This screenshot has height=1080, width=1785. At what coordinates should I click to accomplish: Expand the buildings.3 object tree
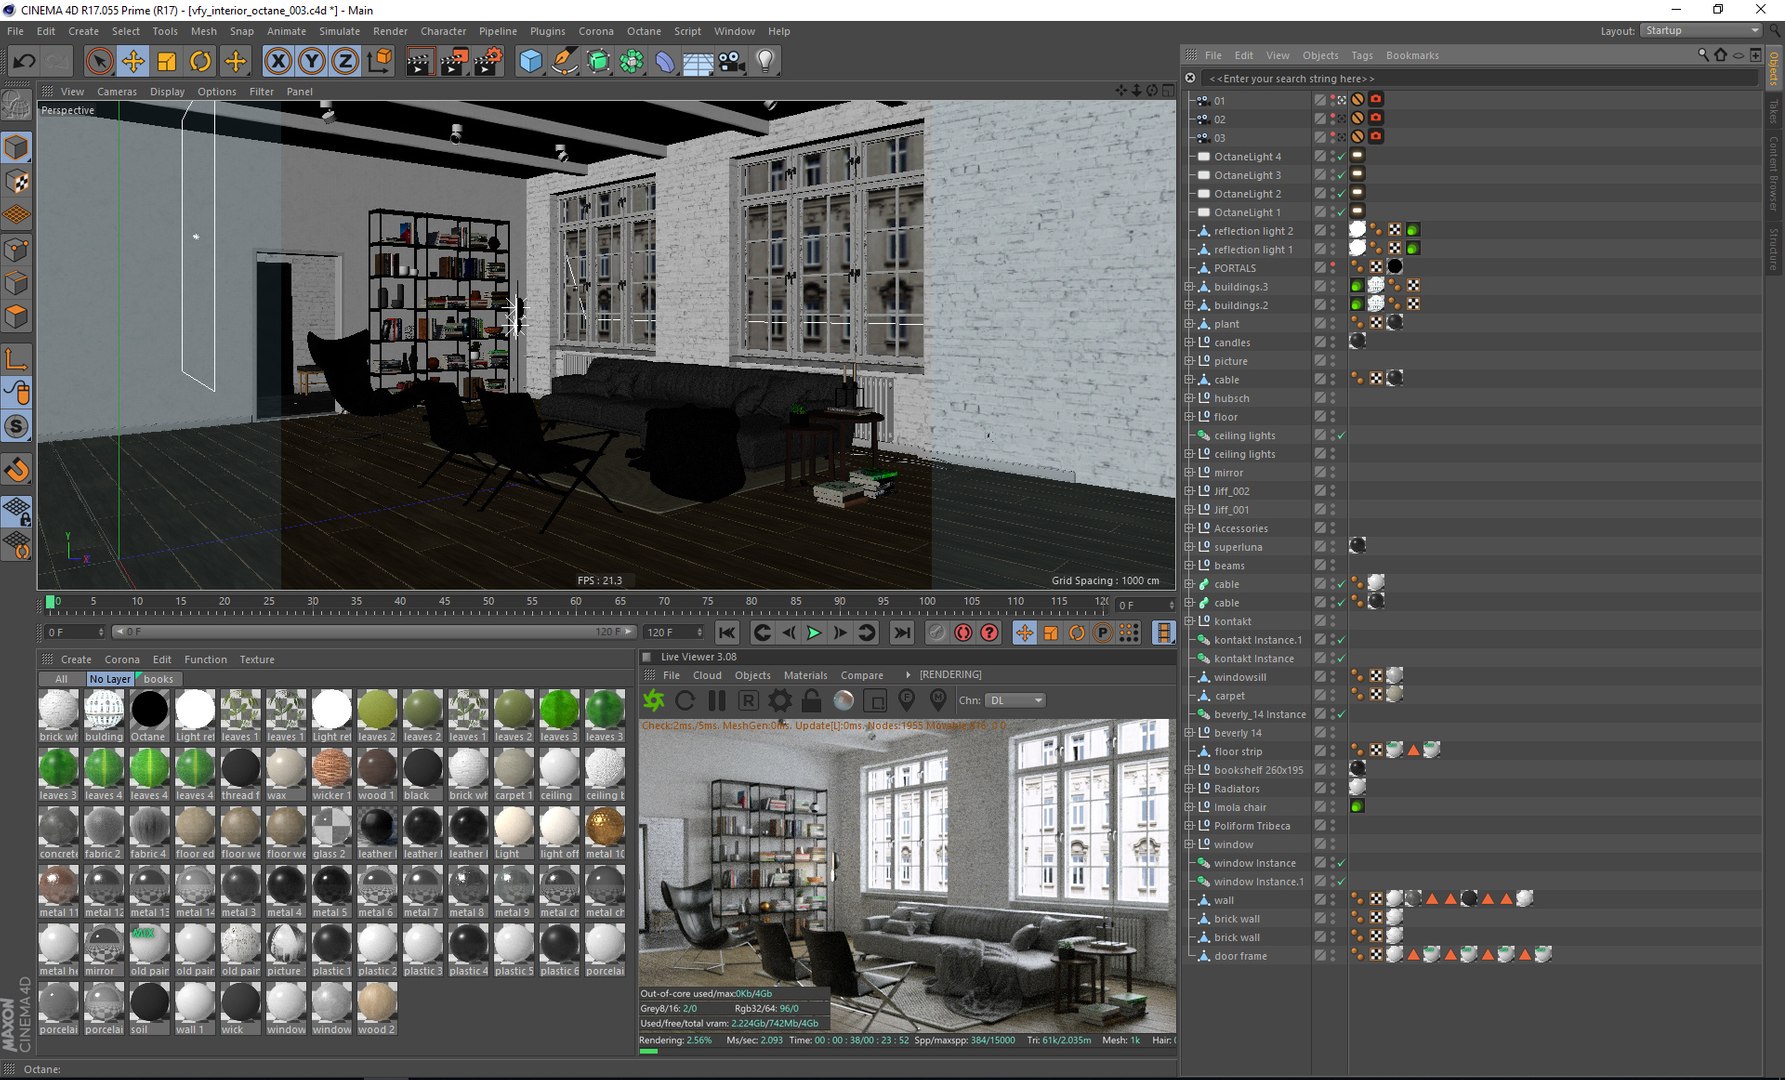click(x=1189, y=287)
